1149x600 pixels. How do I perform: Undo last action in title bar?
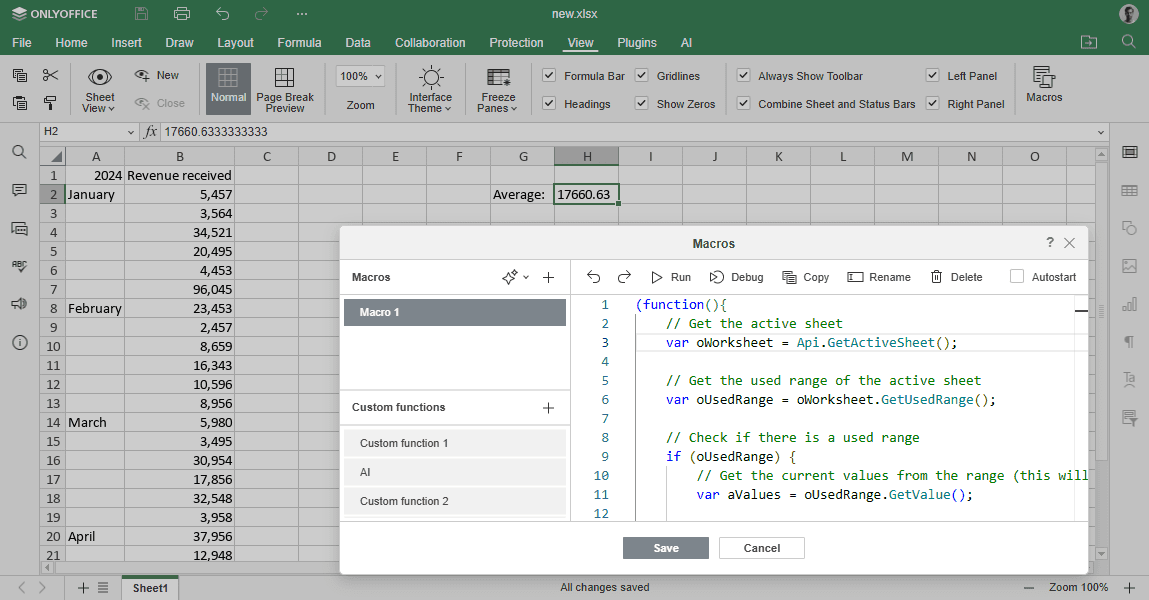point(223,14)
